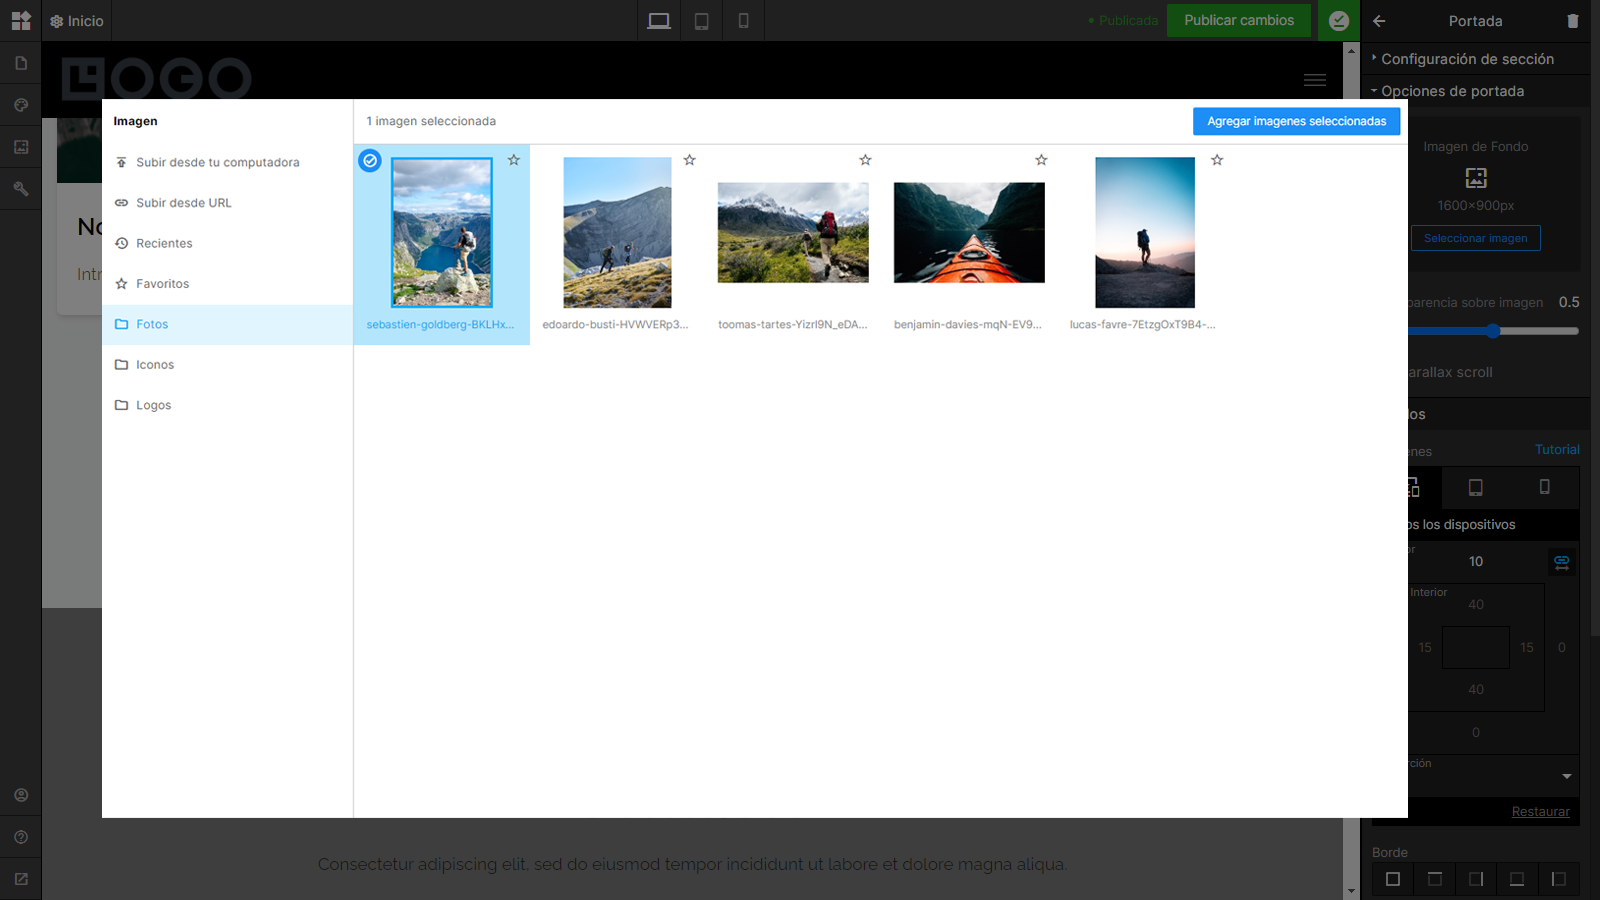1600x900 pixels.
Task: Choose the left border option
Action: pos(1558,879)
